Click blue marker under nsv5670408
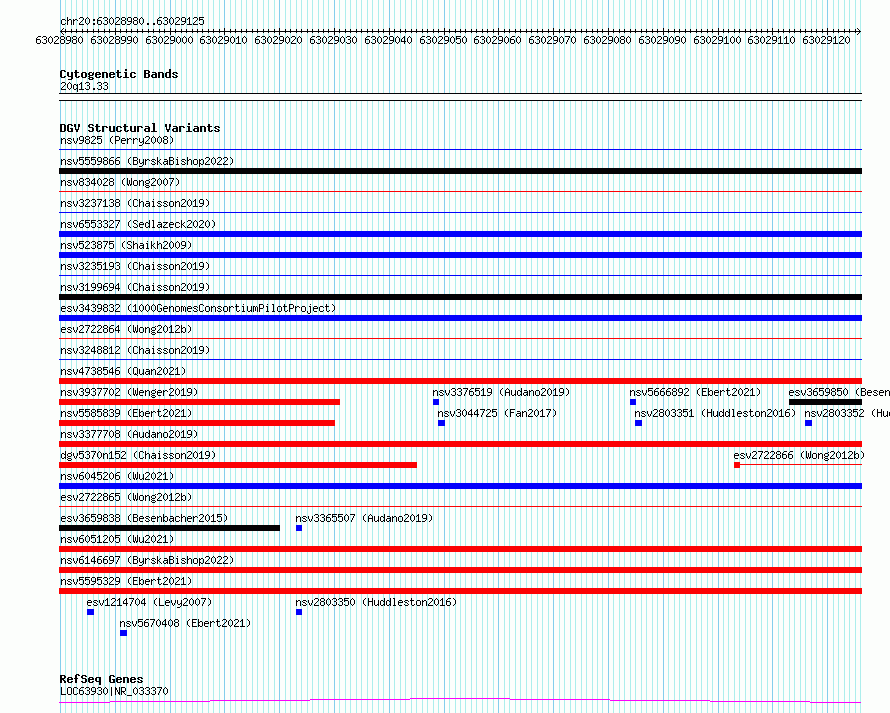Screen dimensions: 890x713 point(123,633)
